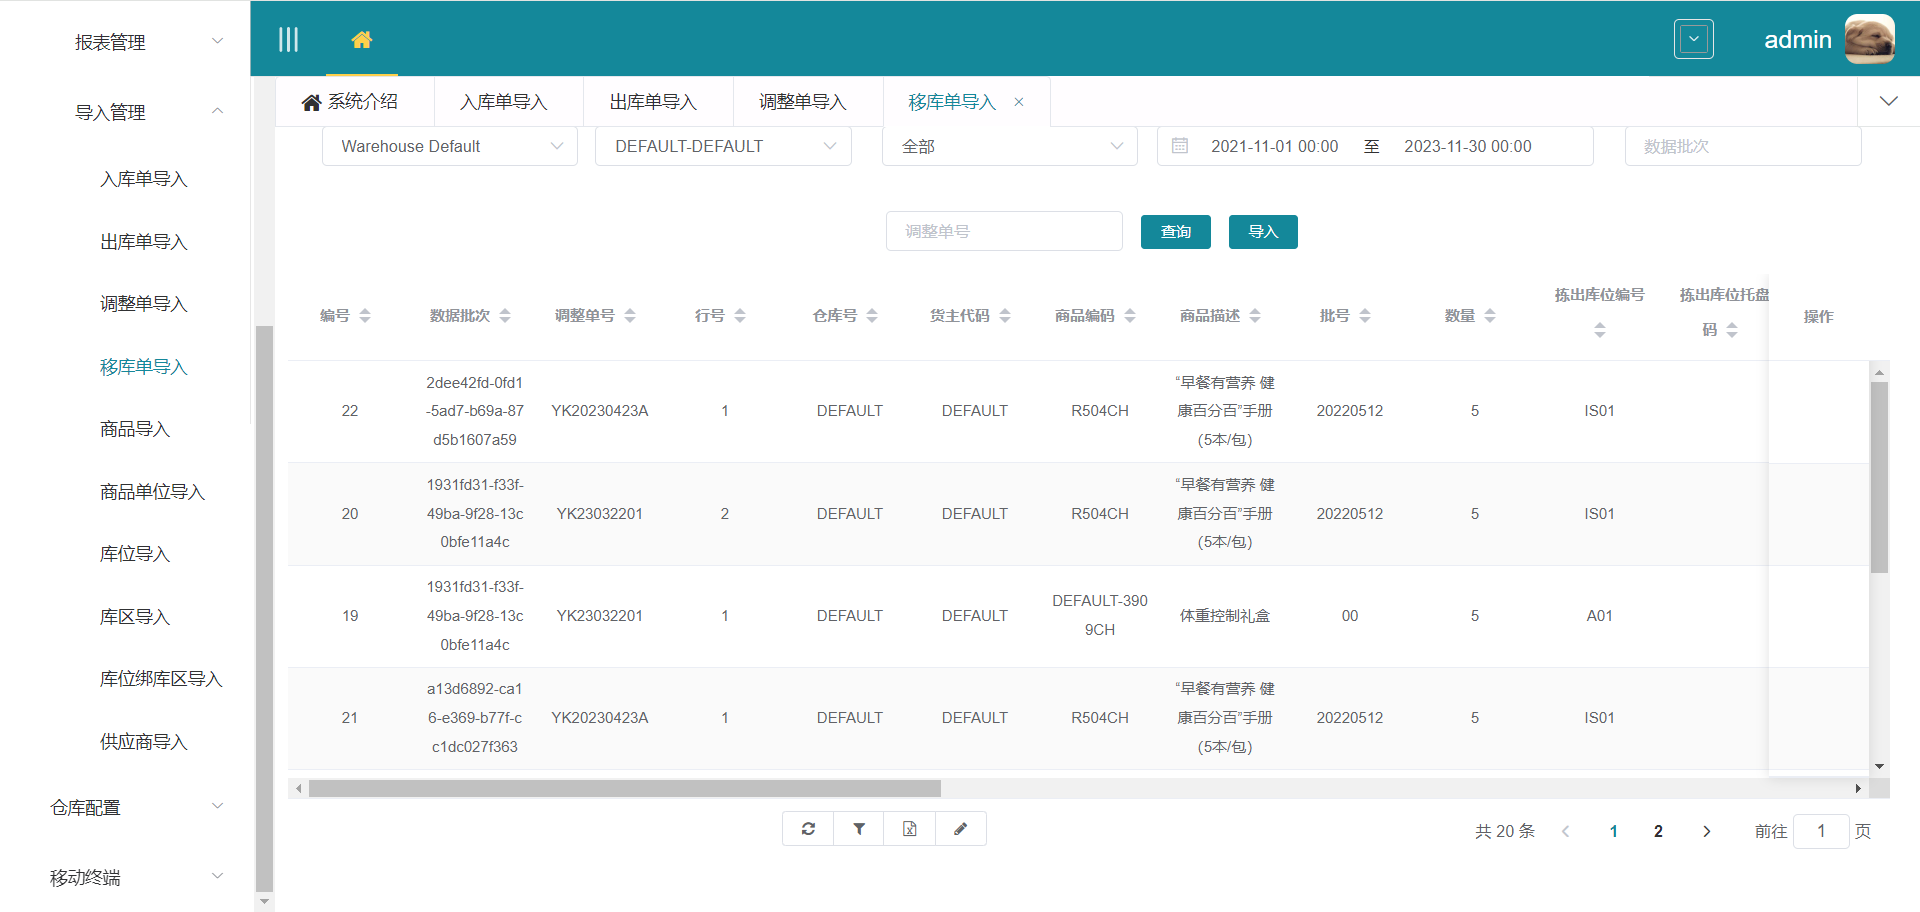Open the Warehouse Default dropdown

450,146
